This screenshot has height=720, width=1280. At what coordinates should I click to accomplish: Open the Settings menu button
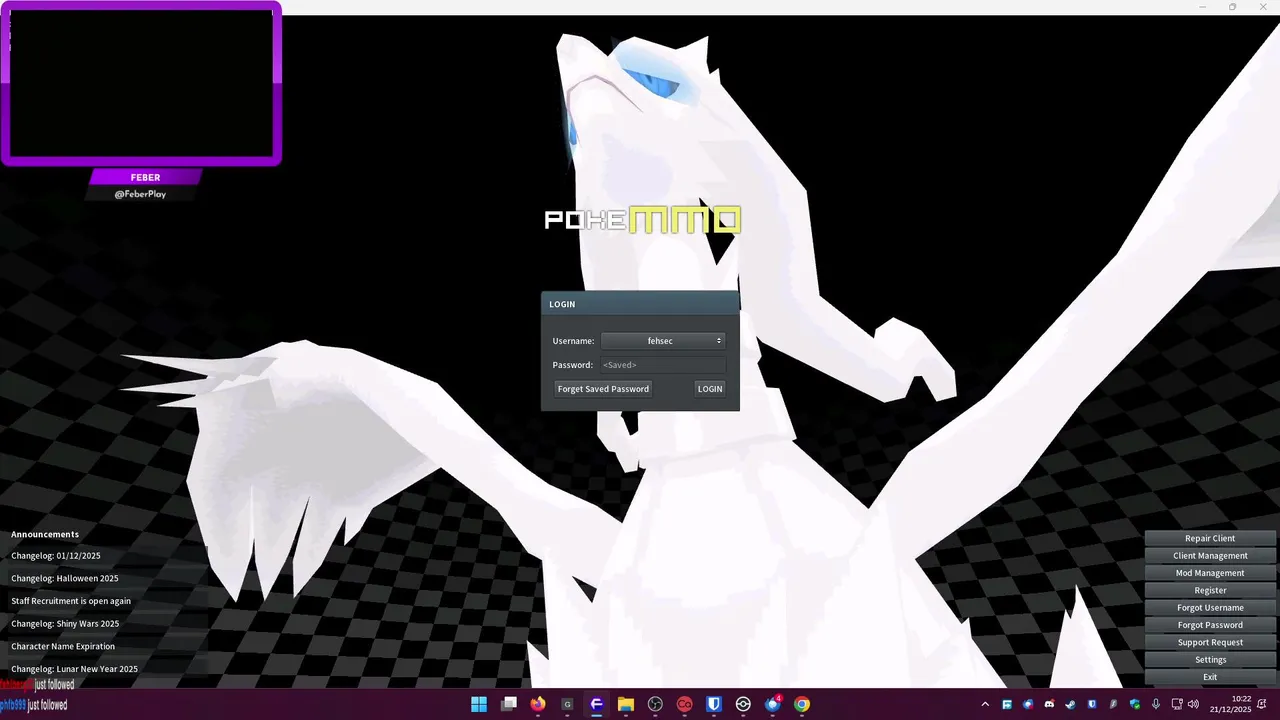(1210, 660)
